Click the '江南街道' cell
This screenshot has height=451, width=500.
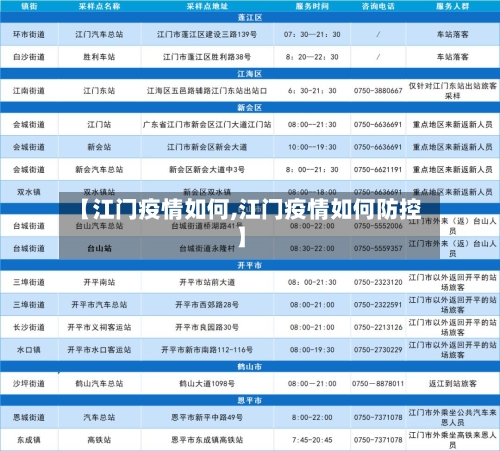point(29,91)
